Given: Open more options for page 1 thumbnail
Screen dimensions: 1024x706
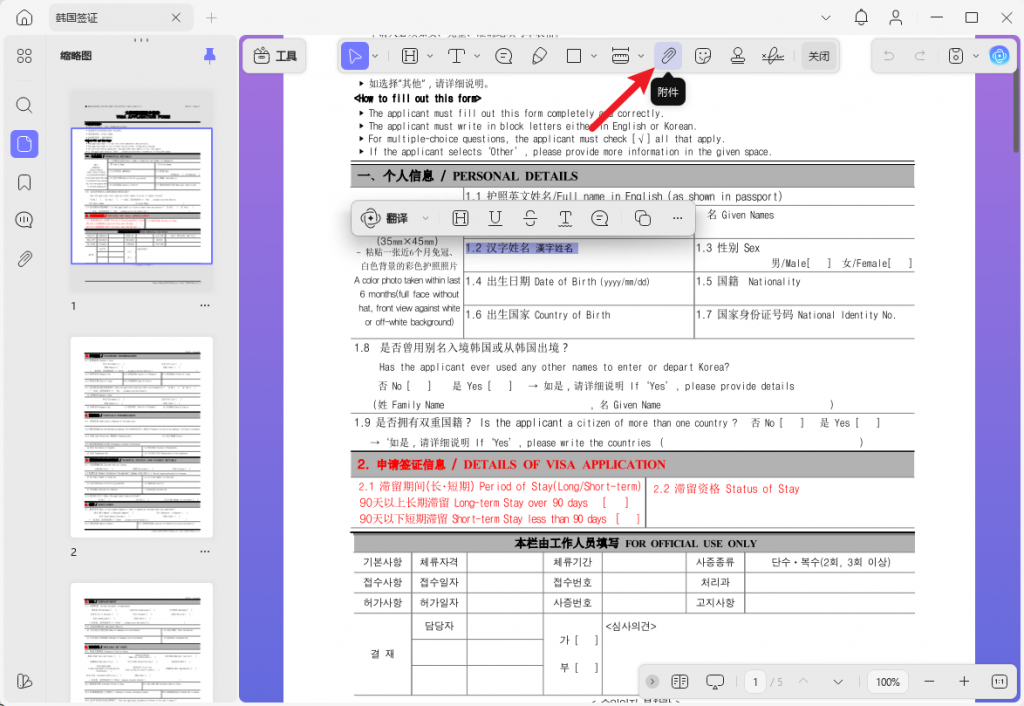Looking at the screenshot, I should pos(205,306).
